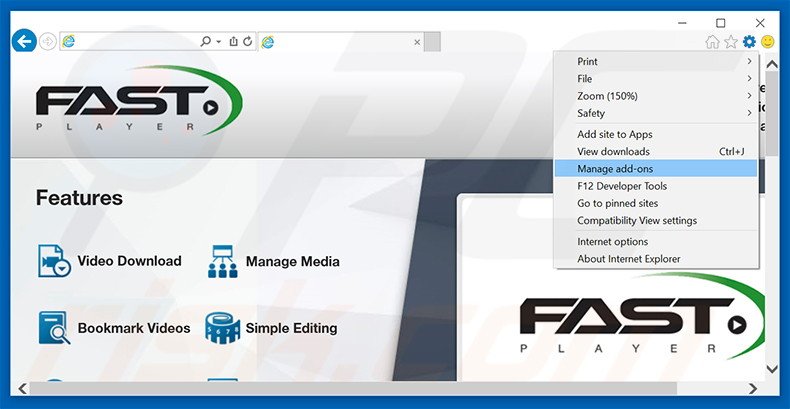The width and height of the screenshot is (790, 409).
Task: Refresh the page with the reload icon
Action: click(x=247, y=42)
